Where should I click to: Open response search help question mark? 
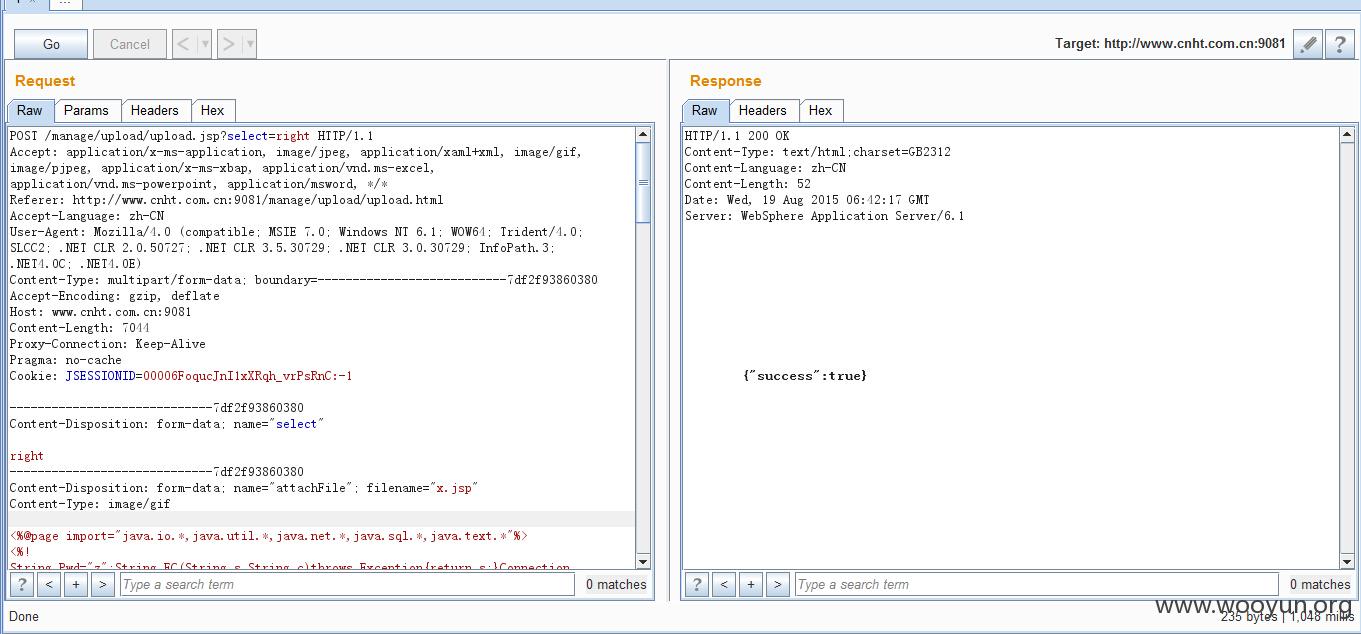(697, 584)
